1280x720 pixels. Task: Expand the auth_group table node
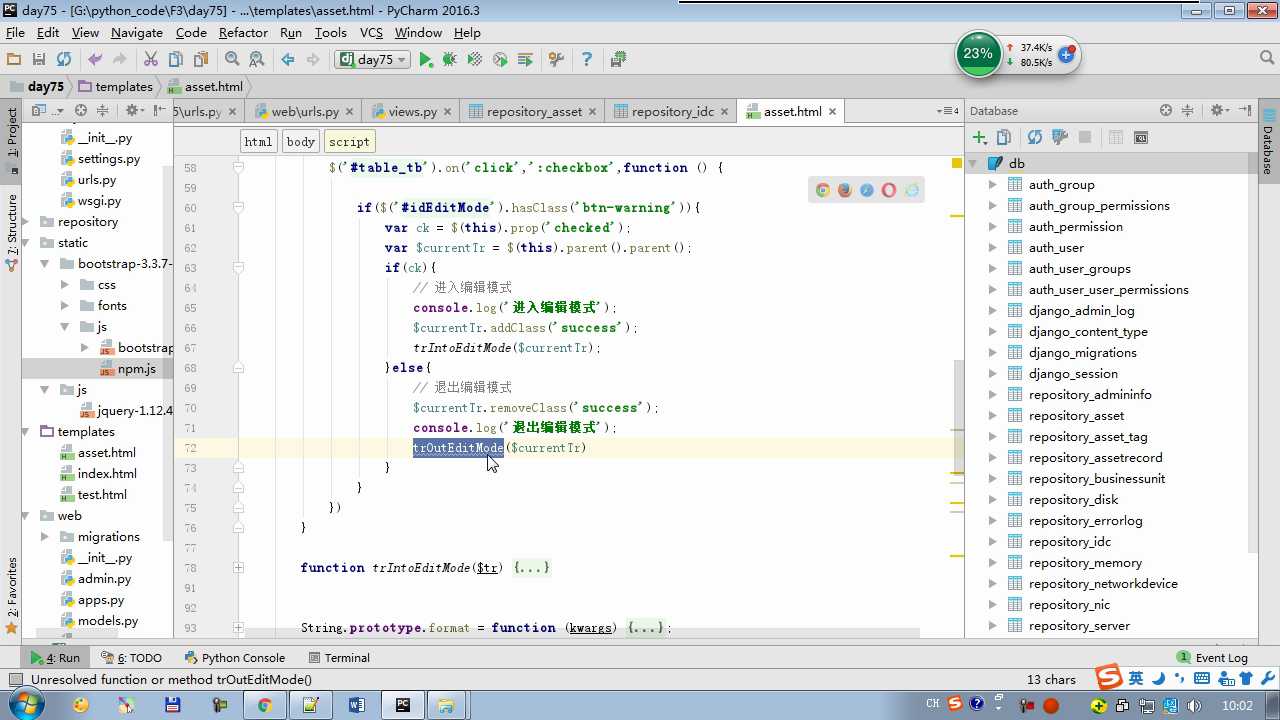point(992,185)
